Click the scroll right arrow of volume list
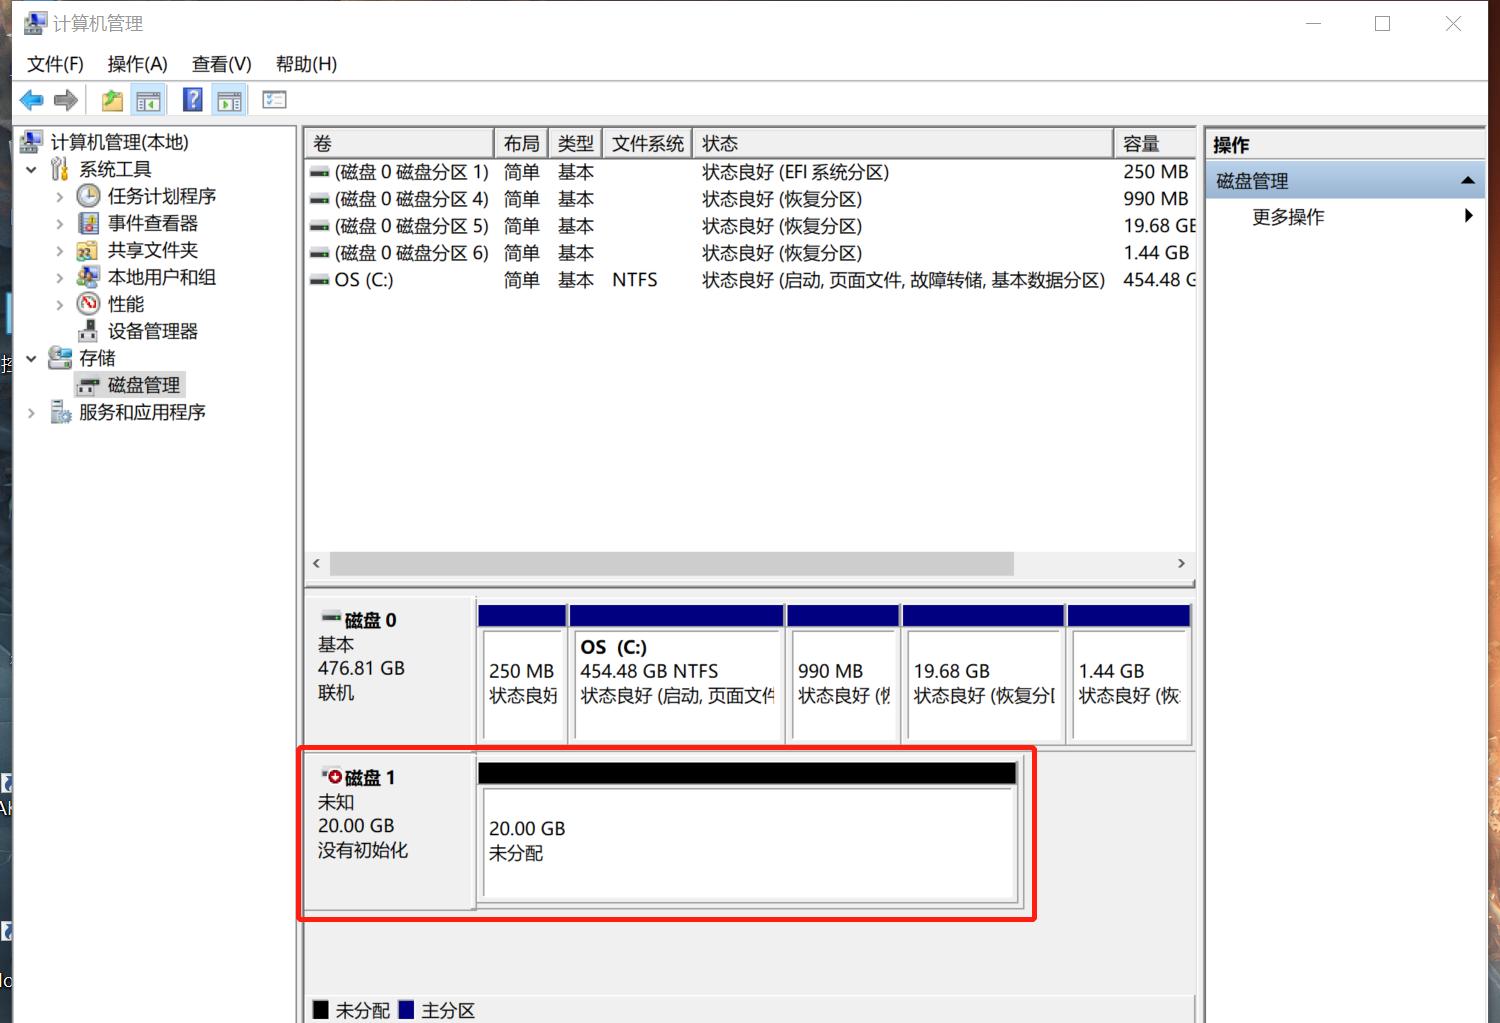Viewport: 1500px width, 1023px height. click(1181, 564)
